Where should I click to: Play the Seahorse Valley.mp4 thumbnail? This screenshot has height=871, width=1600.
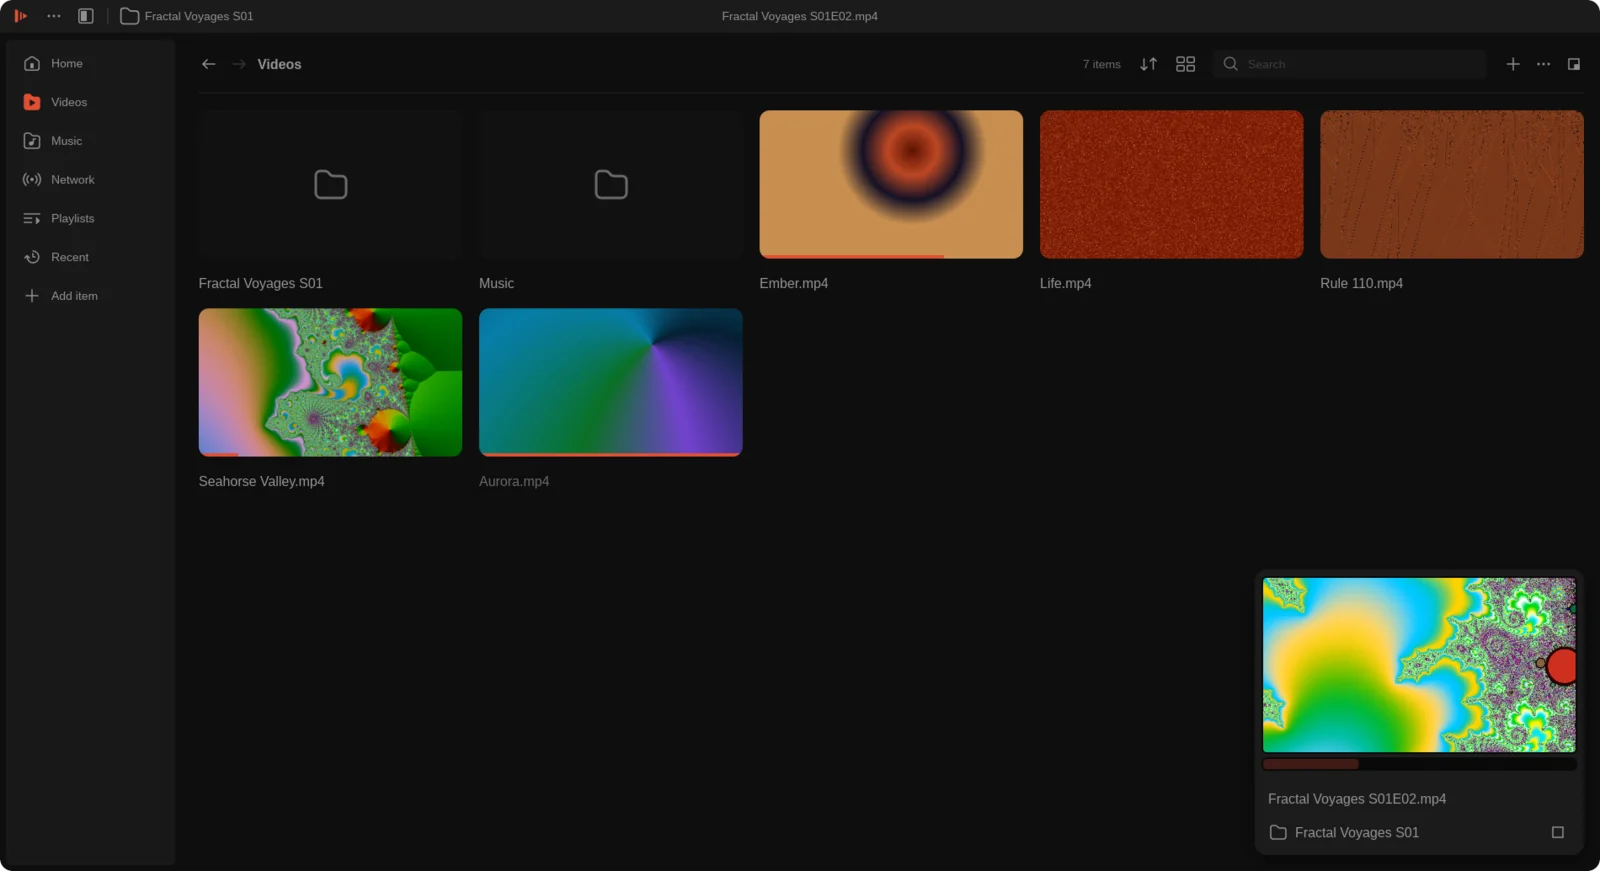pyautogui.click(x=330, y=382)
